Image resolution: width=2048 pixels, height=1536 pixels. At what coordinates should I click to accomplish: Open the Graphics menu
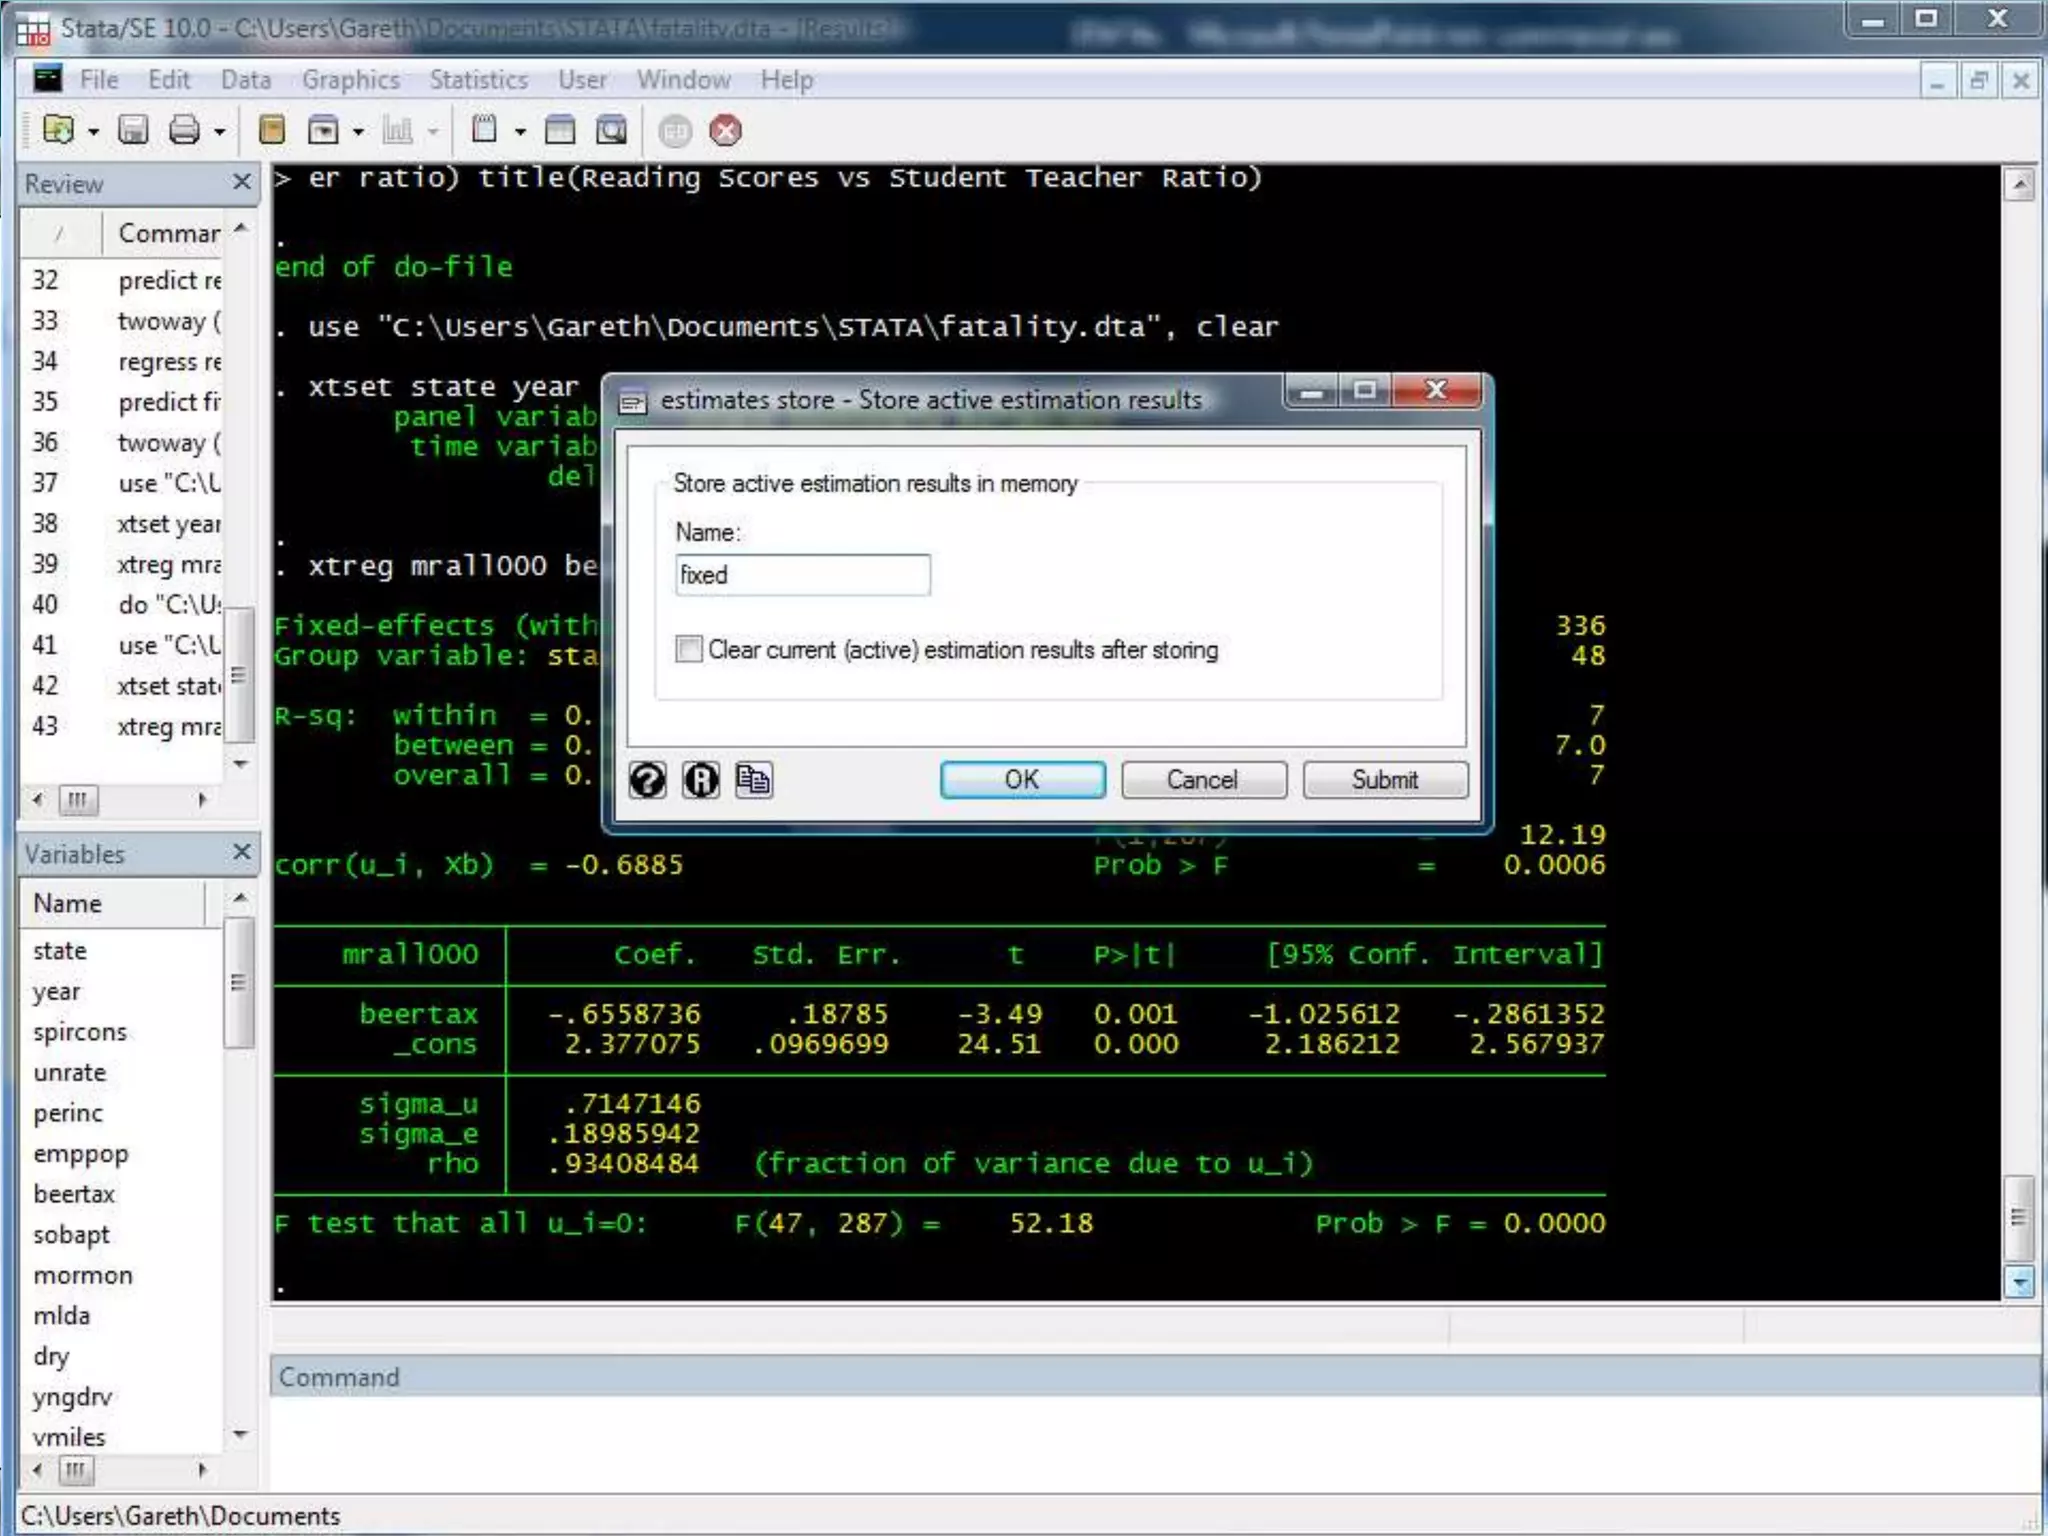click(350, 80)
